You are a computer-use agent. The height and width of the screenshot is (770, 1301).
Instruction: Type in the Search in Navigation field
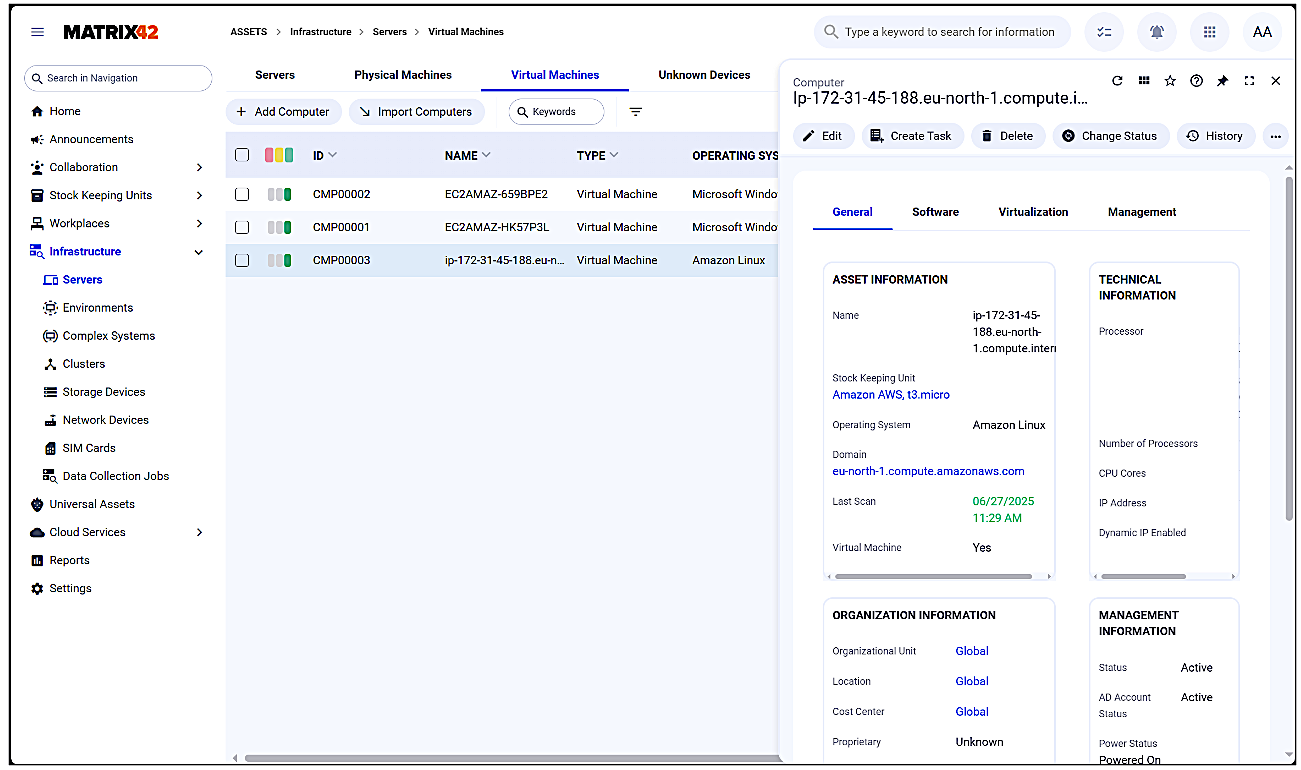[117, 77]
